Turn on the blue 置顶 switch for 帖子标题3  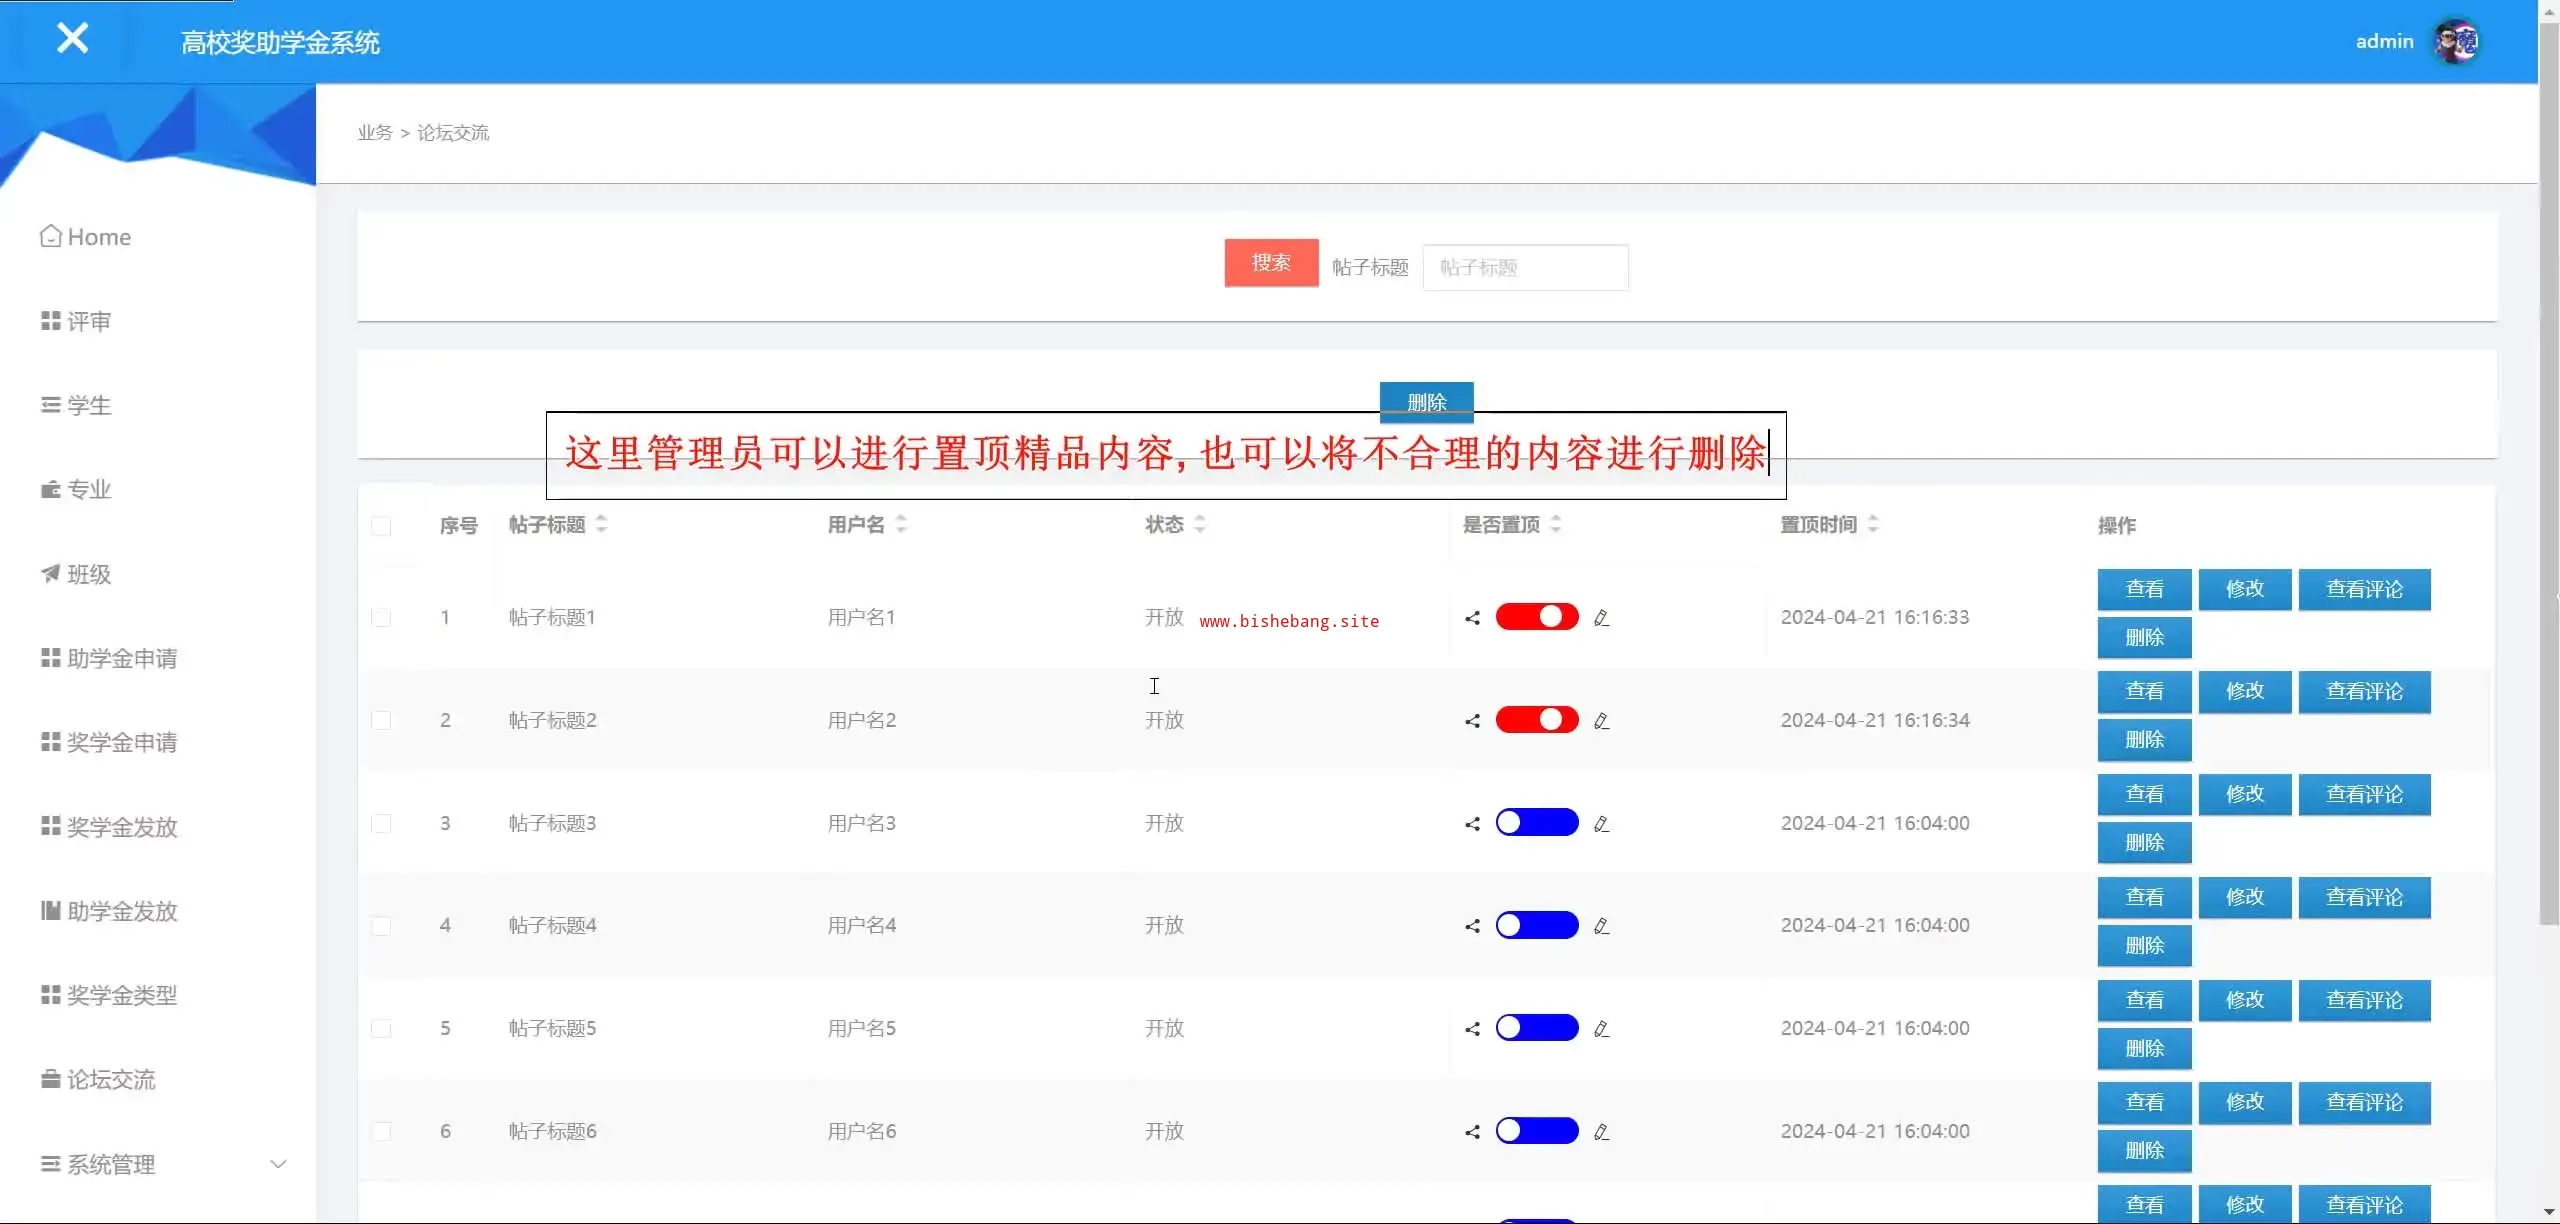[x=1536, y=823]
